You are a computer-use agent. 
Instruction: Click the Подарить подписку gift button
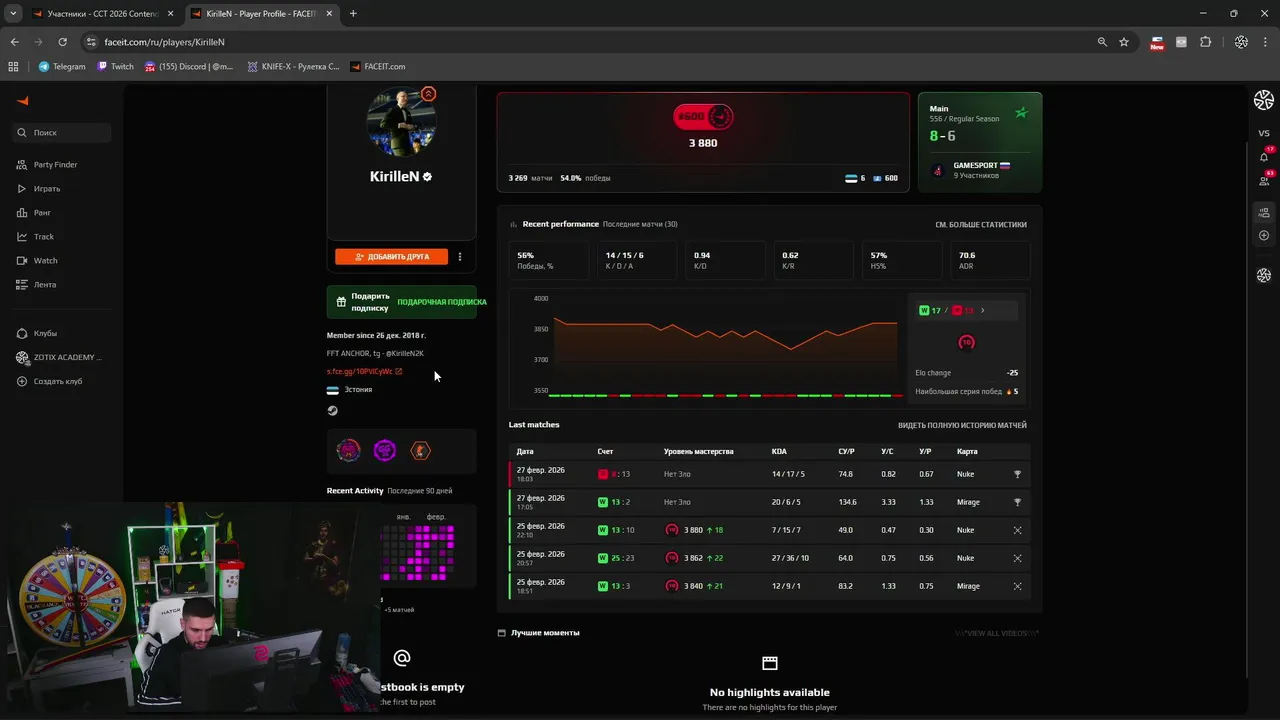(x=401, y=302)
